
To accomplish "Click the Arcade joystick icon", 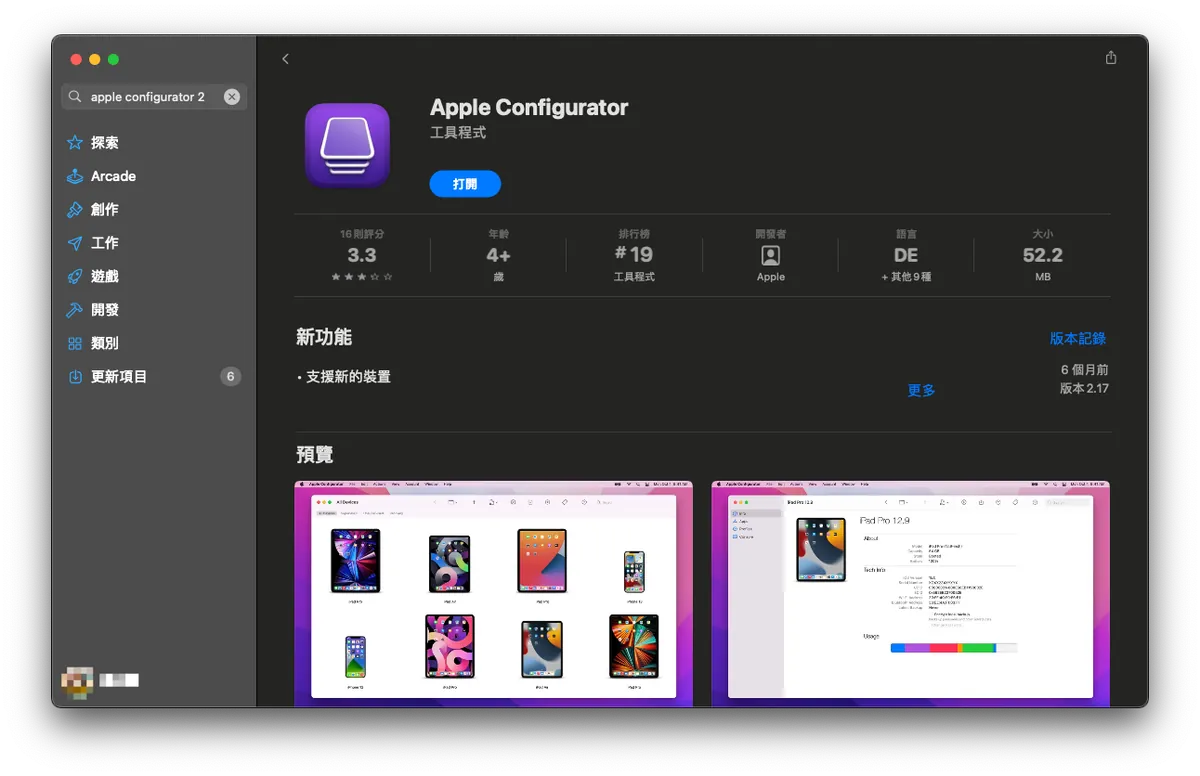I will pos(75,176).
